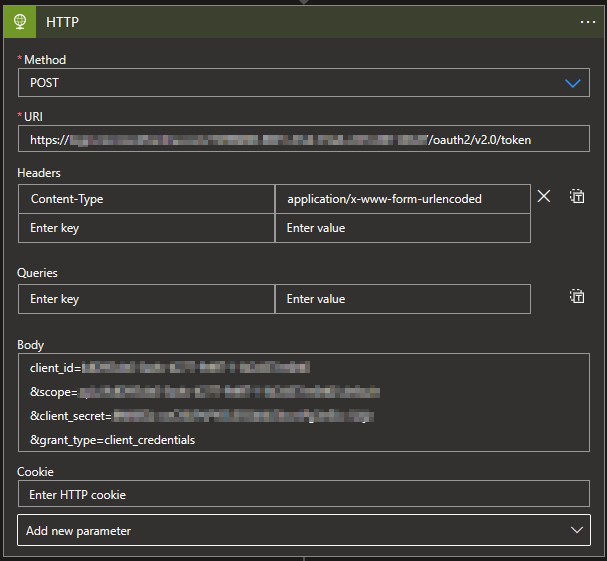Viewport: 607px width, 561px height.
Task: Click the URI input field
Action: [x=304, y=139]
